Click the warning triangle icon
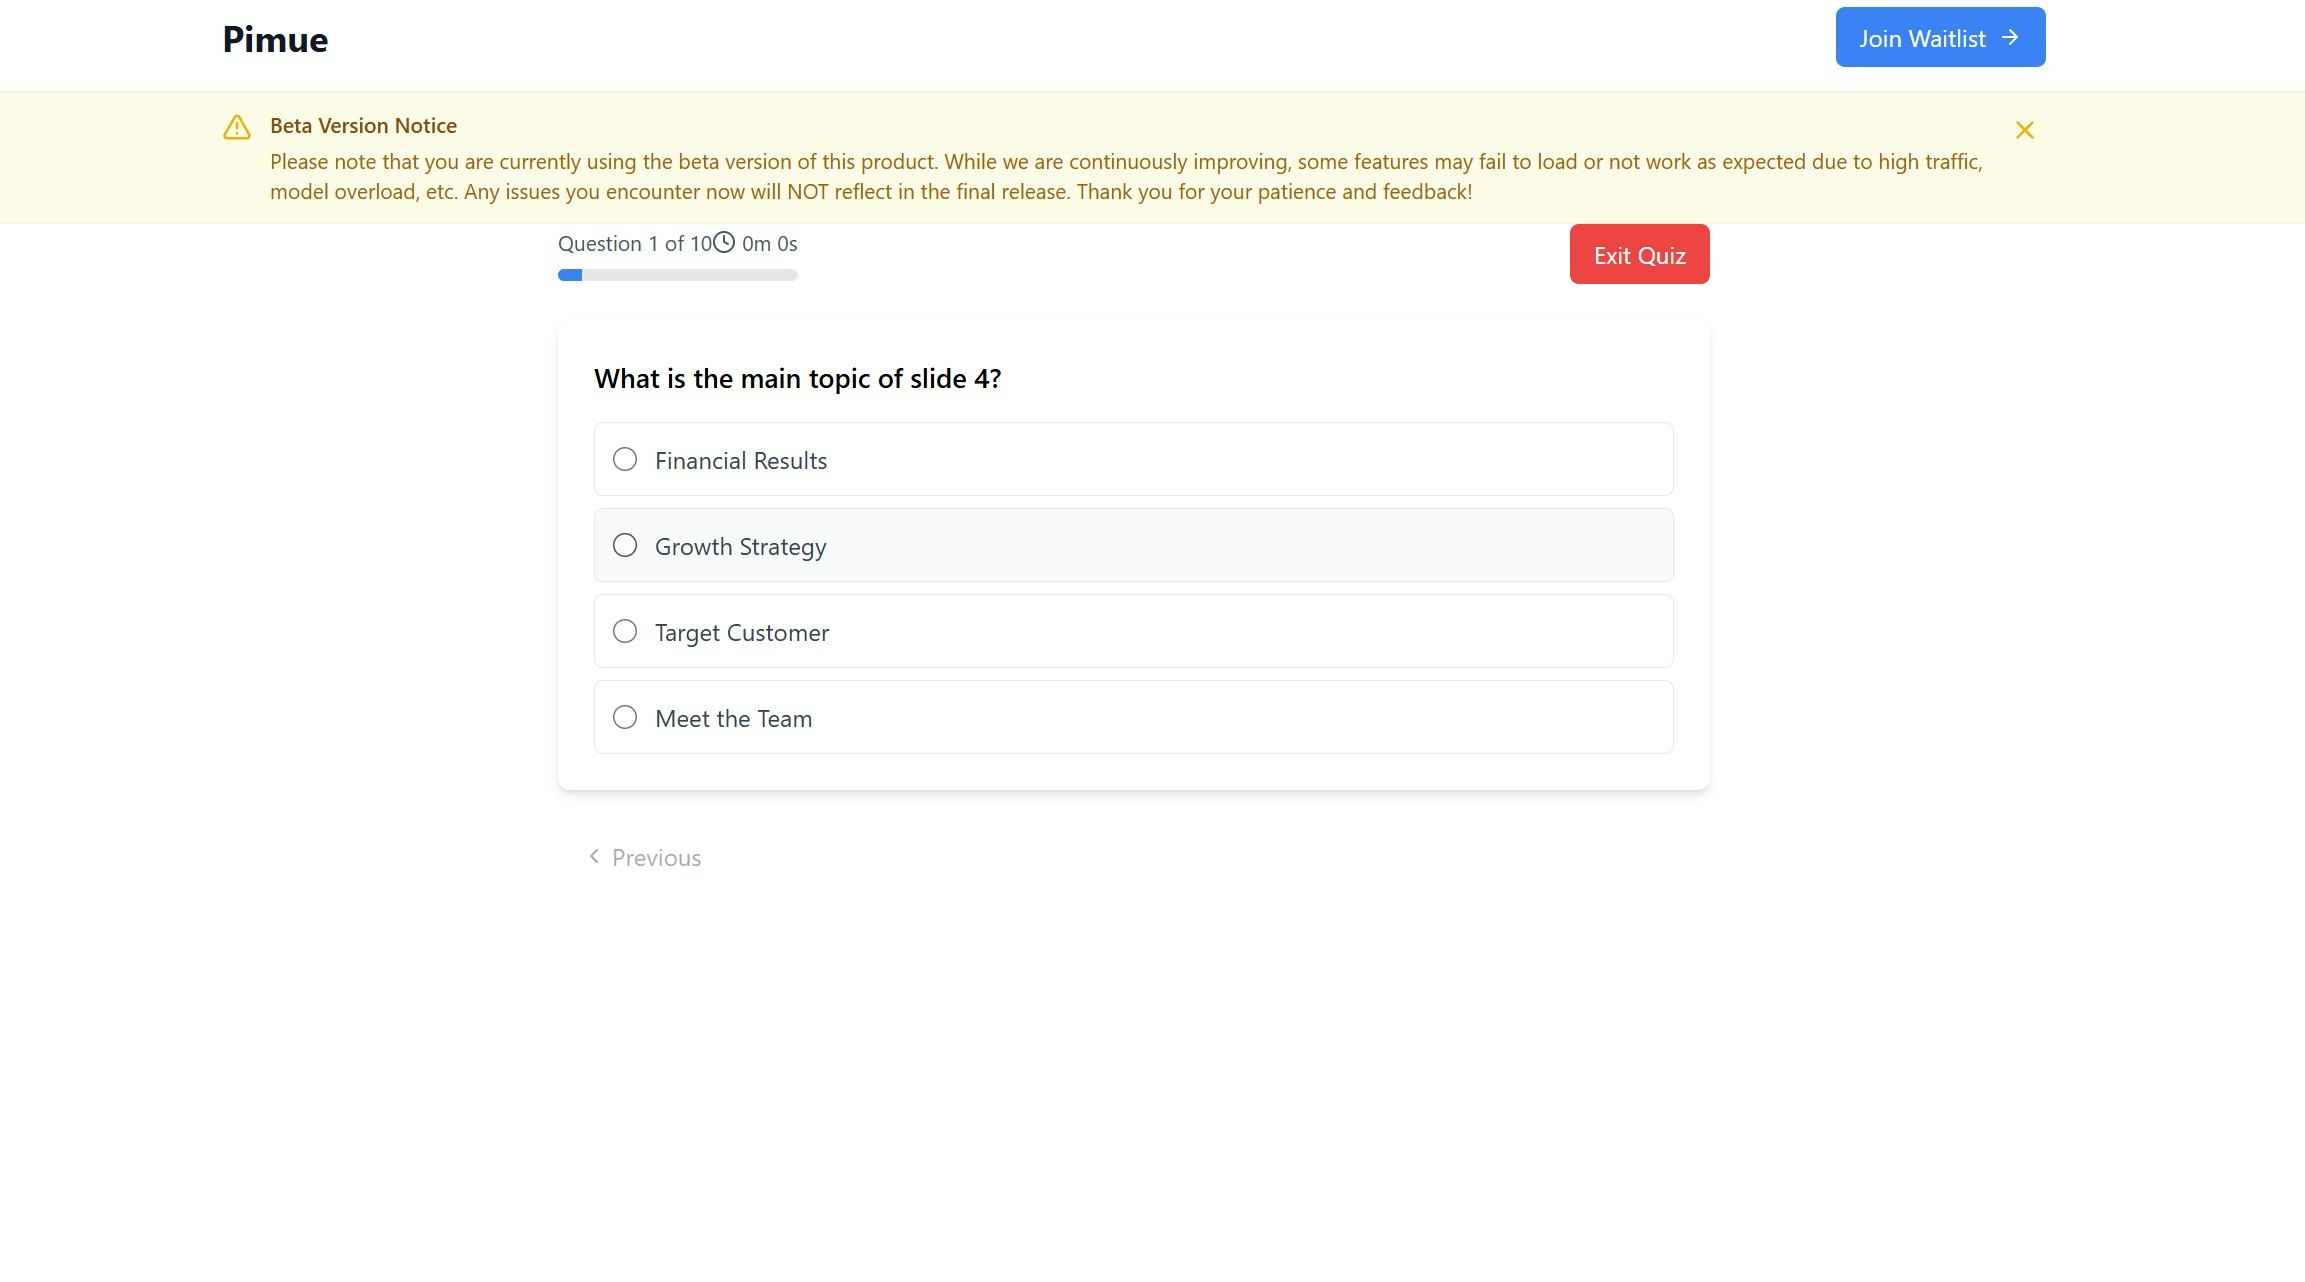Screen dimensions: 2305x1282 click(237, 127)
